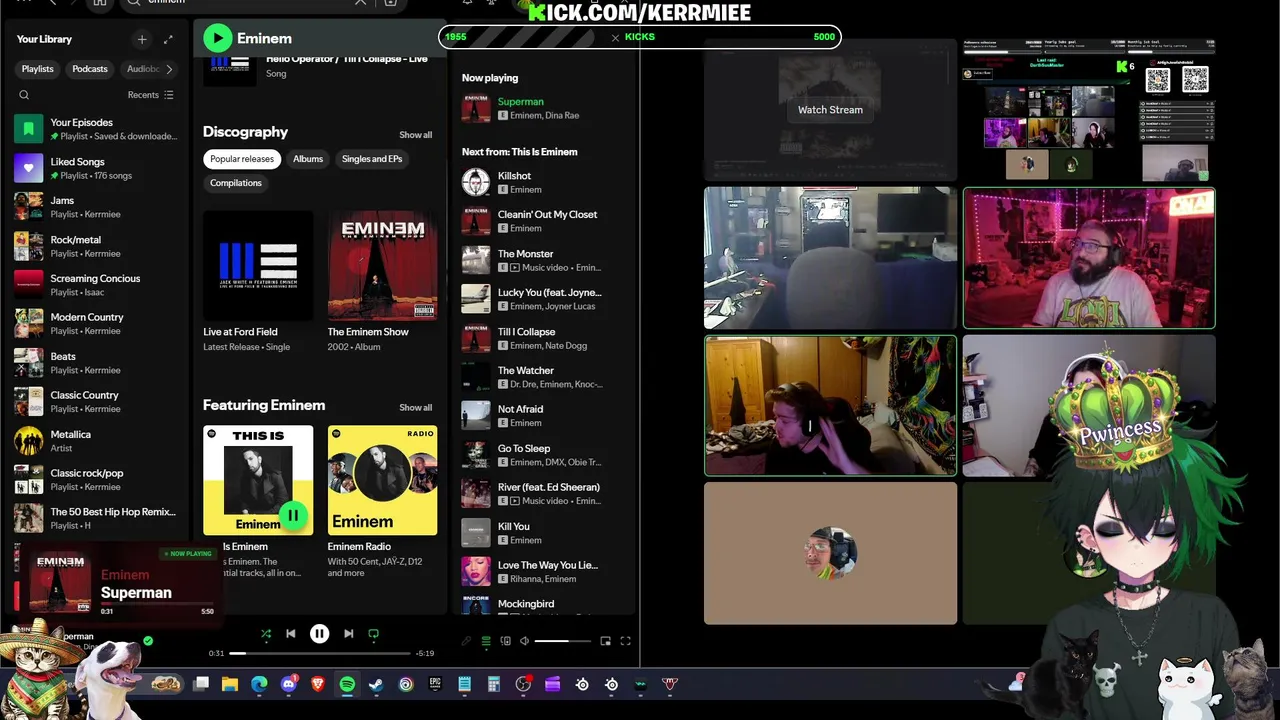Close the KICKS goal bar with X

[x=615, y=37]
